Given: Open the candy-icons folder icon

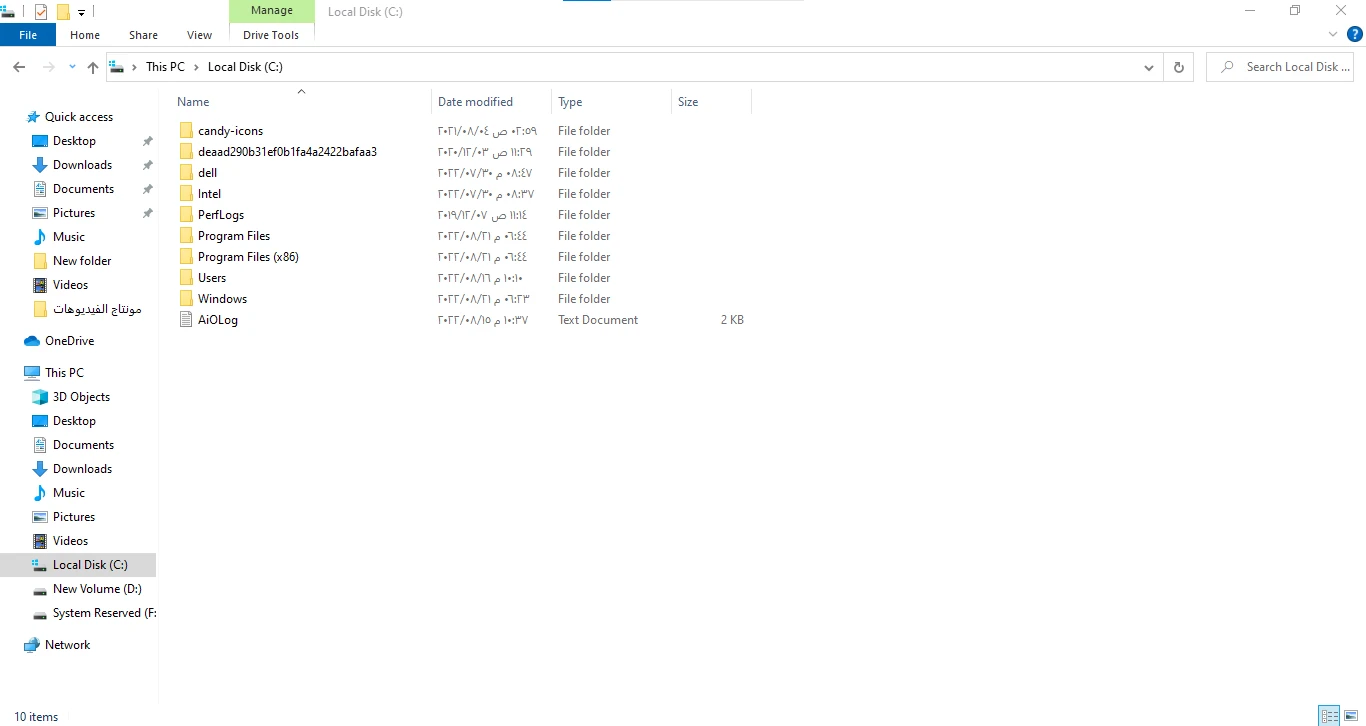Looking at the screenshot, I should [186, 131].
